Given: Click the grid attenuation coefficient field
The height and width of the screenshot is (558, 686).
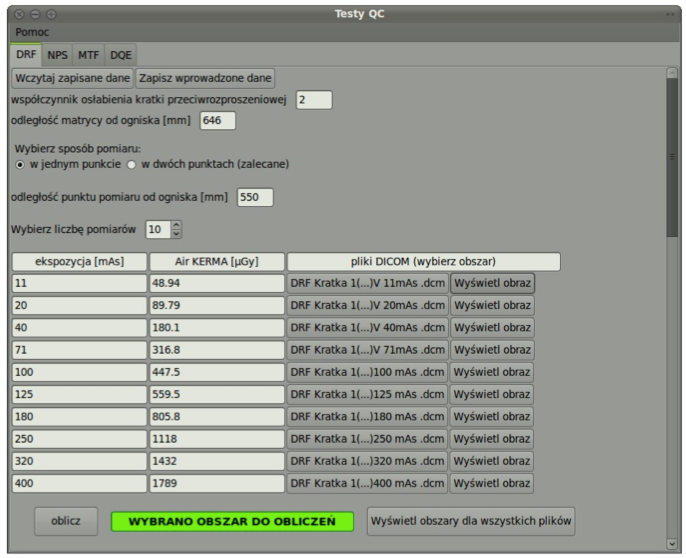Looking at the screenshot, I should [313, 100].
